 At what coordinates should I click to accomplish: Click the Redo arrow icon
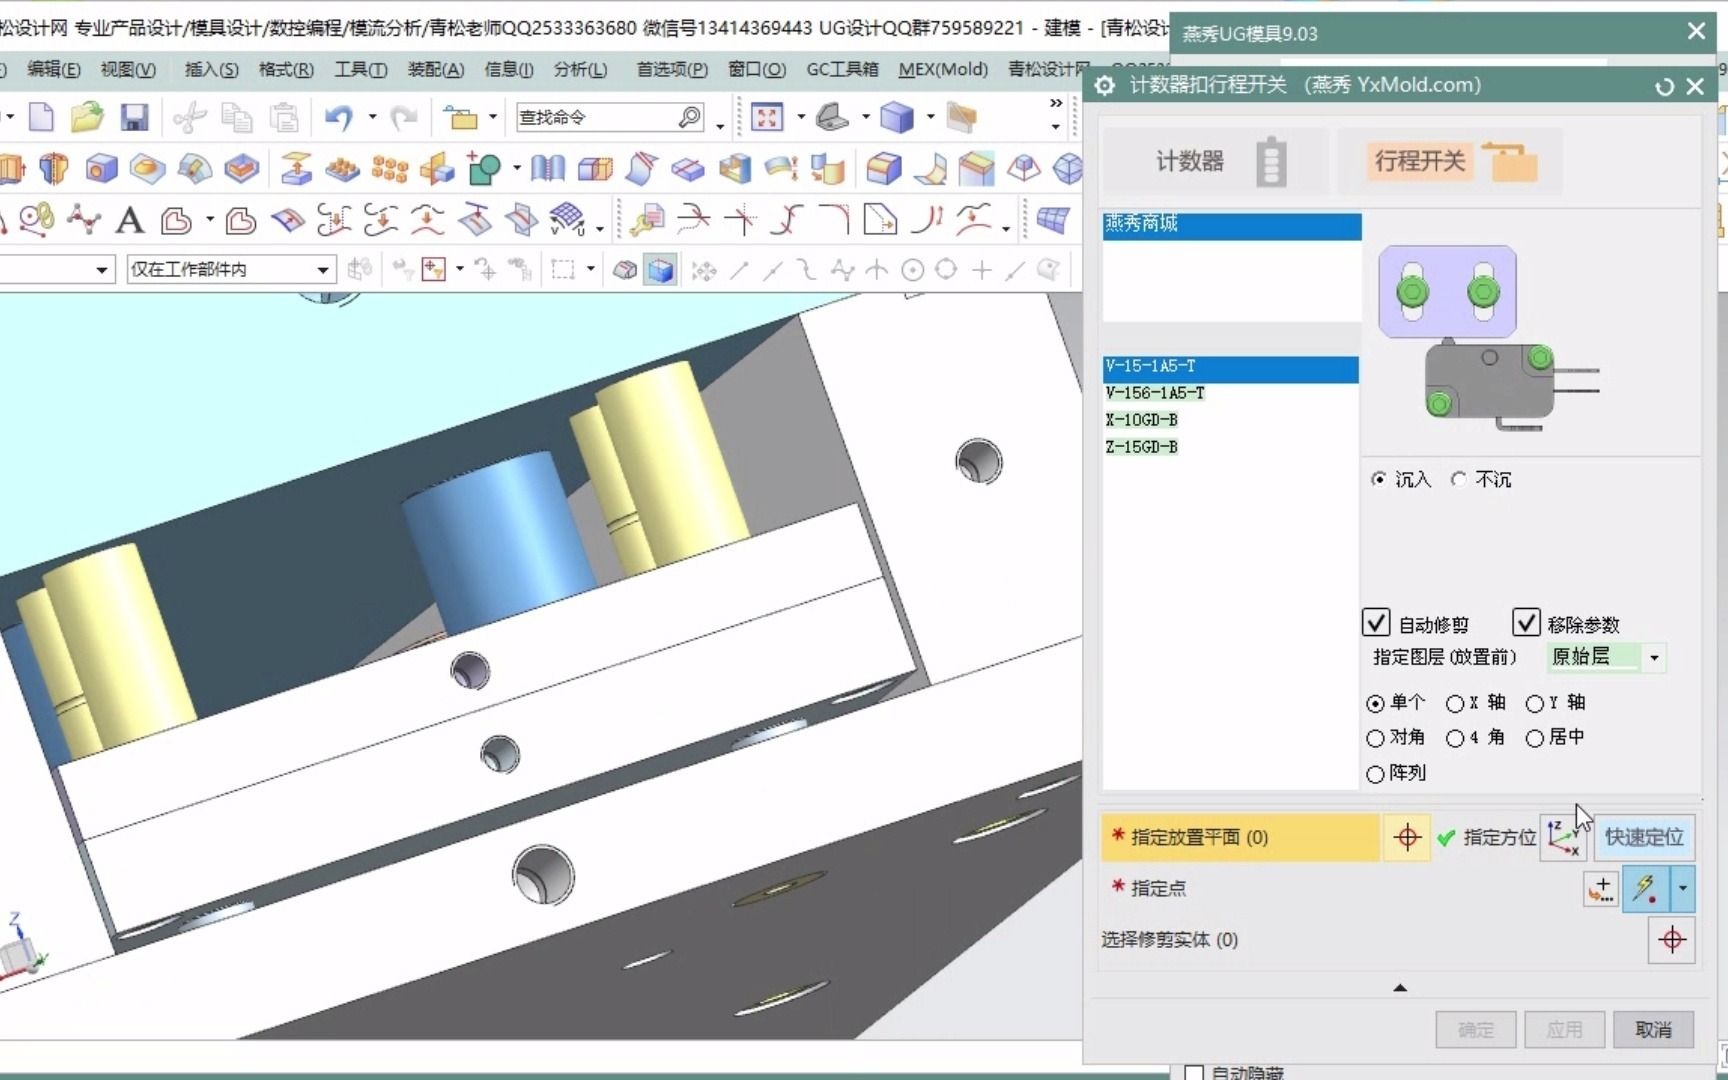403,118
